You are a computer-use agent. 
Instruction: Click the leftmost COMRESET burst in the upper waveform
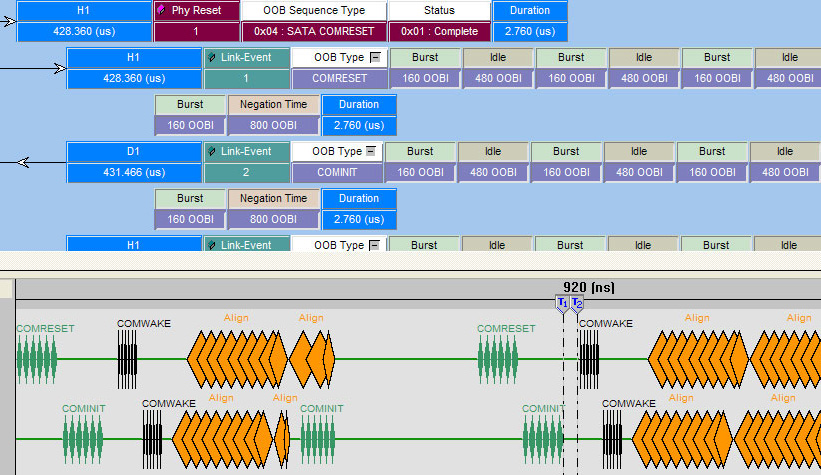(x=37, y=360)
